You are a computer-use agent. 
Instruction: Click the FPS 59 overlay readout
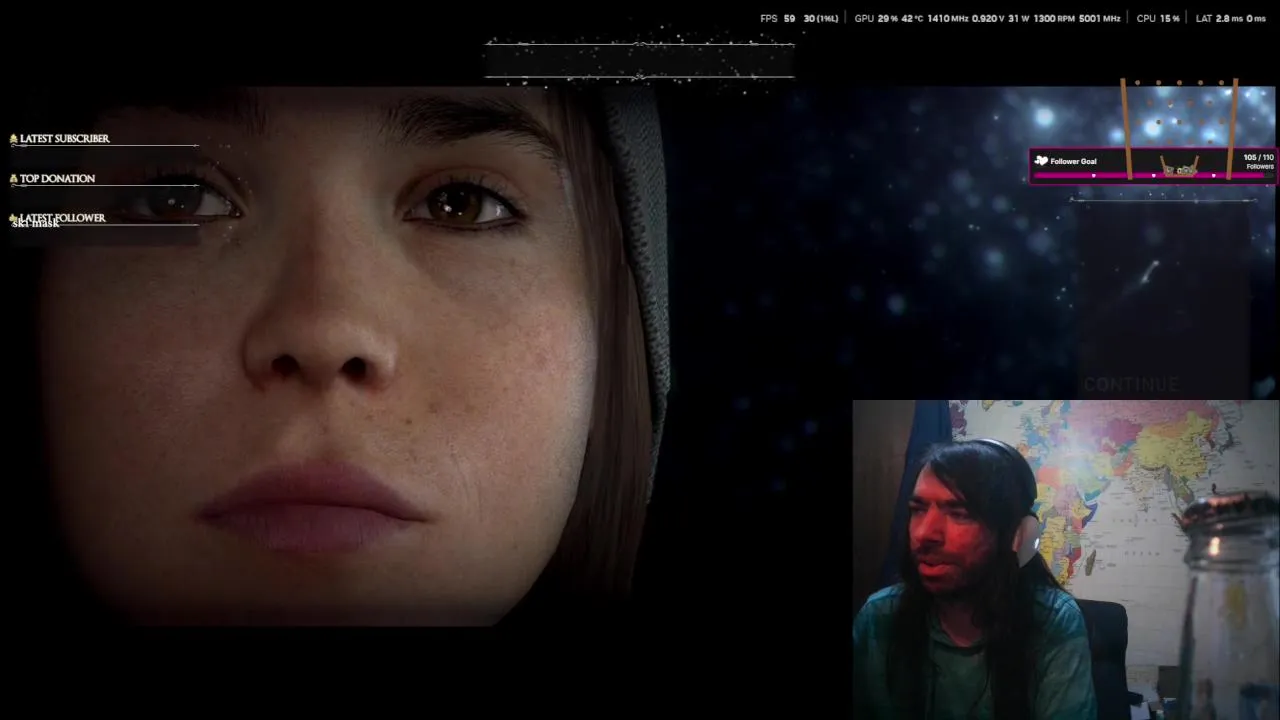pos(778,19)
